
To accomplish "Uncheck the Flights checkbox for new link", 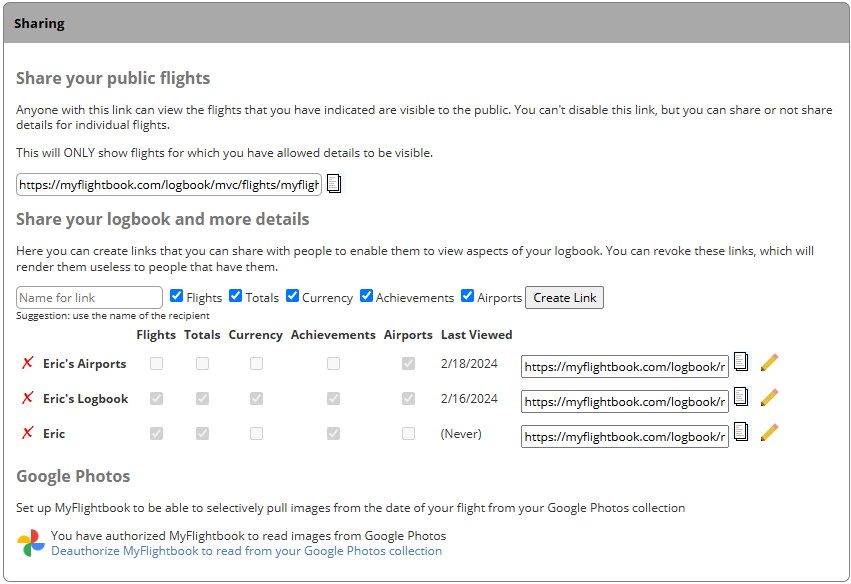I will [177, 296].
